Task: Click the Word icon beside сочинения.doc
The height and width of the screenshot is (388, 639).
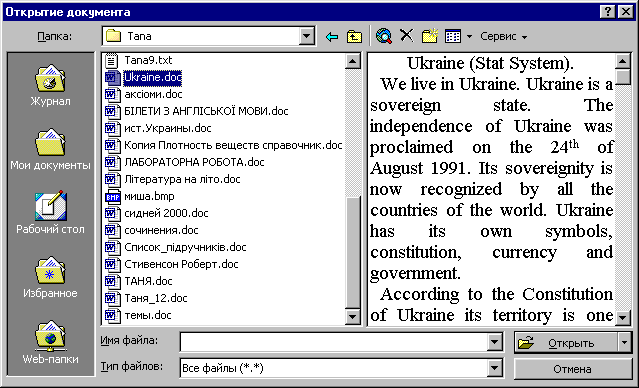Action: [x=112, y=231]
